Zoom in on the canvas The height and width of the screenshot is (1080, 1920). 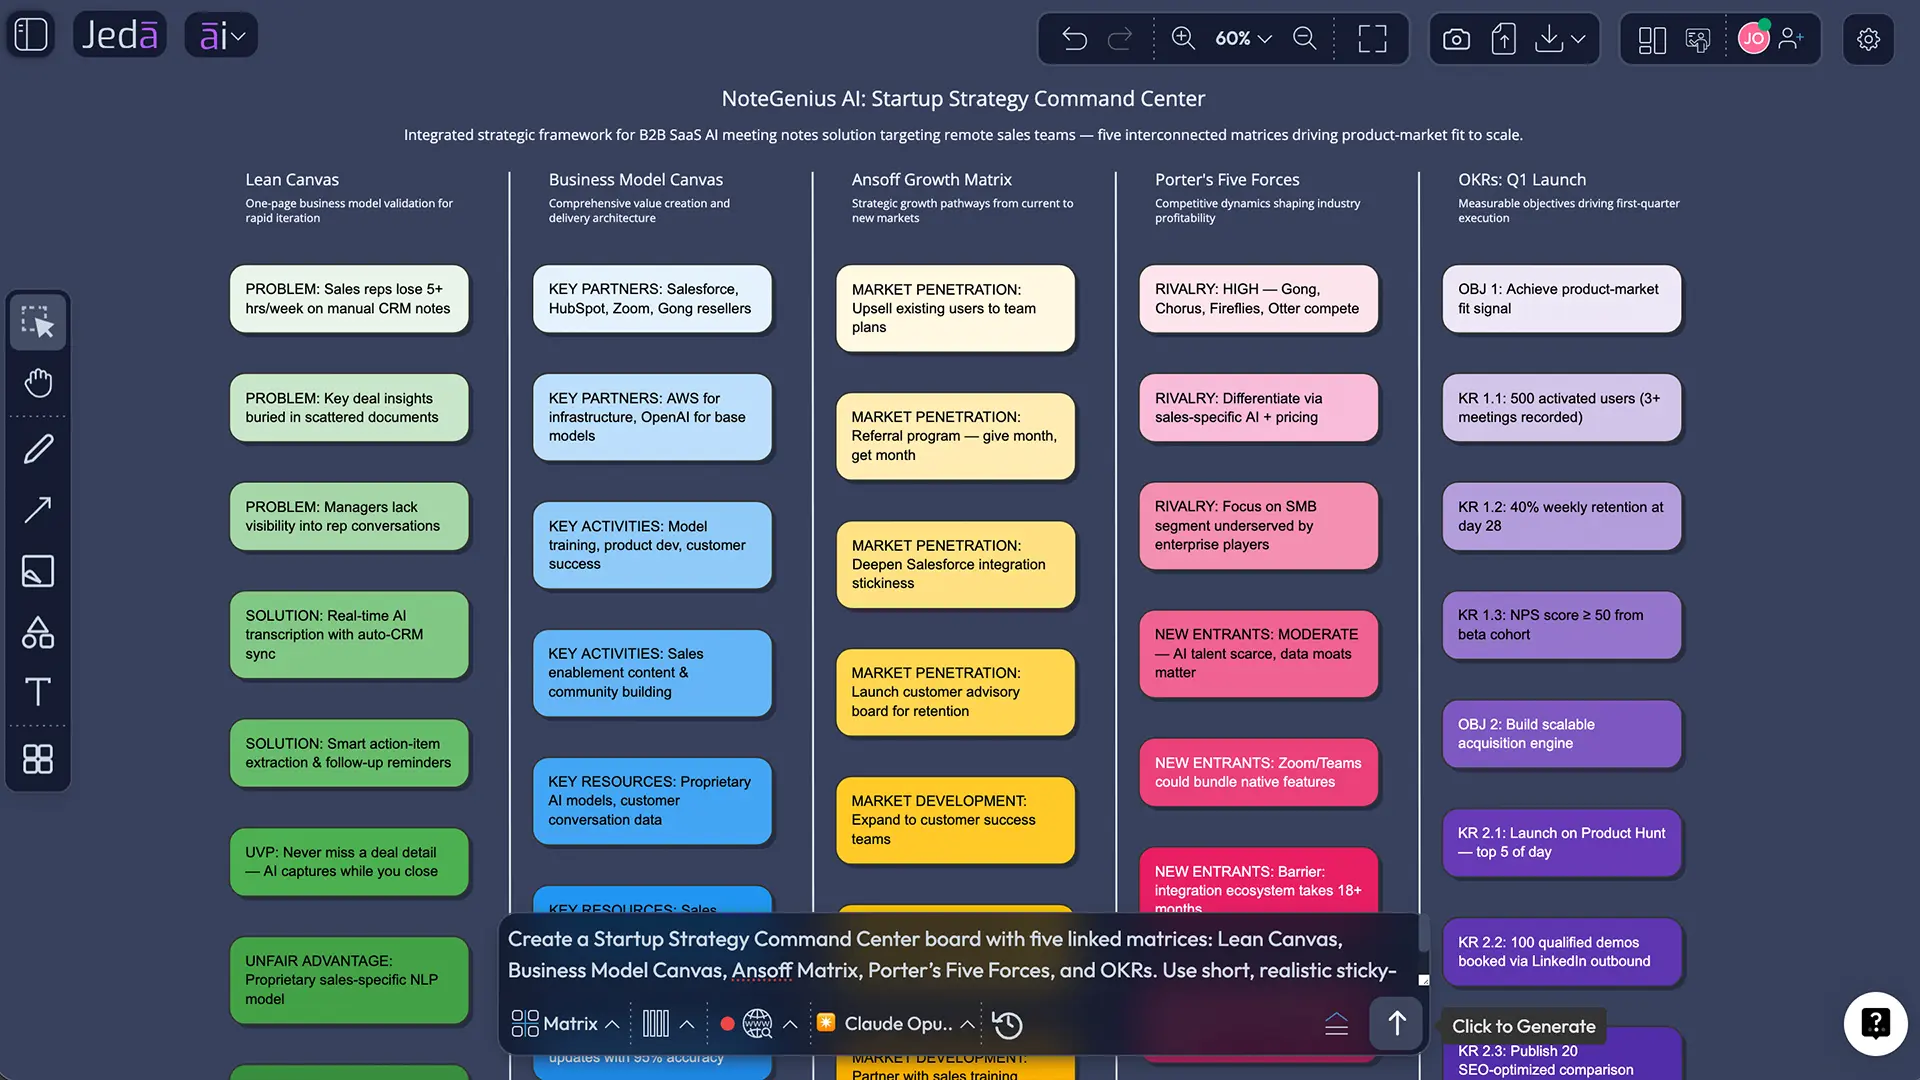[x=1183, y=38]
